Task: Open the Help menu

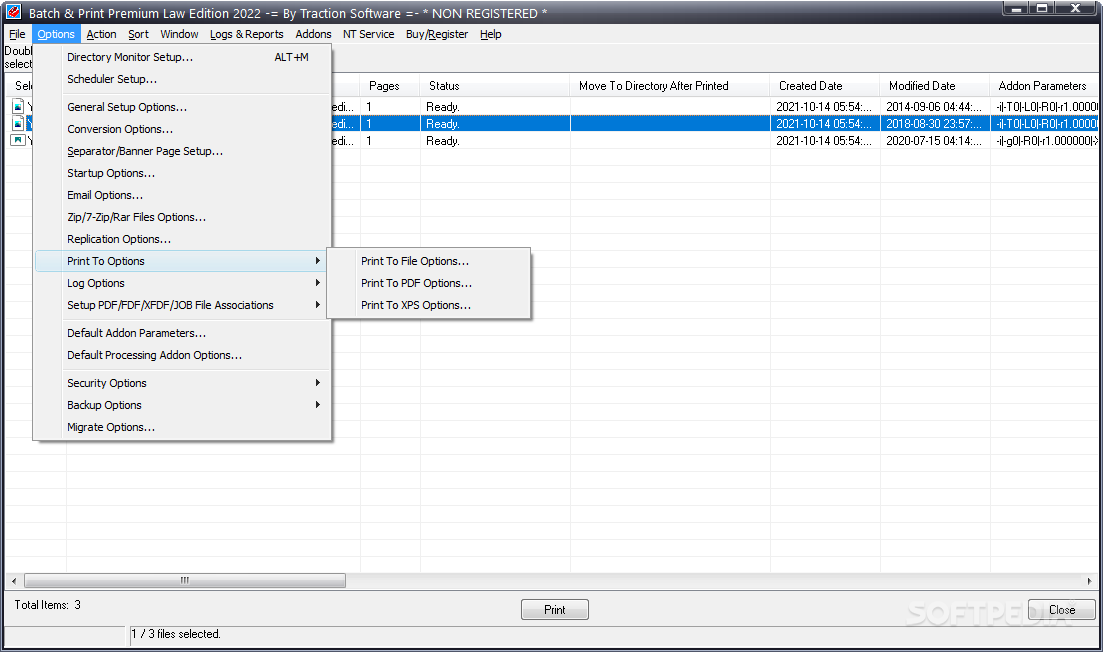Action: (490, 34)
